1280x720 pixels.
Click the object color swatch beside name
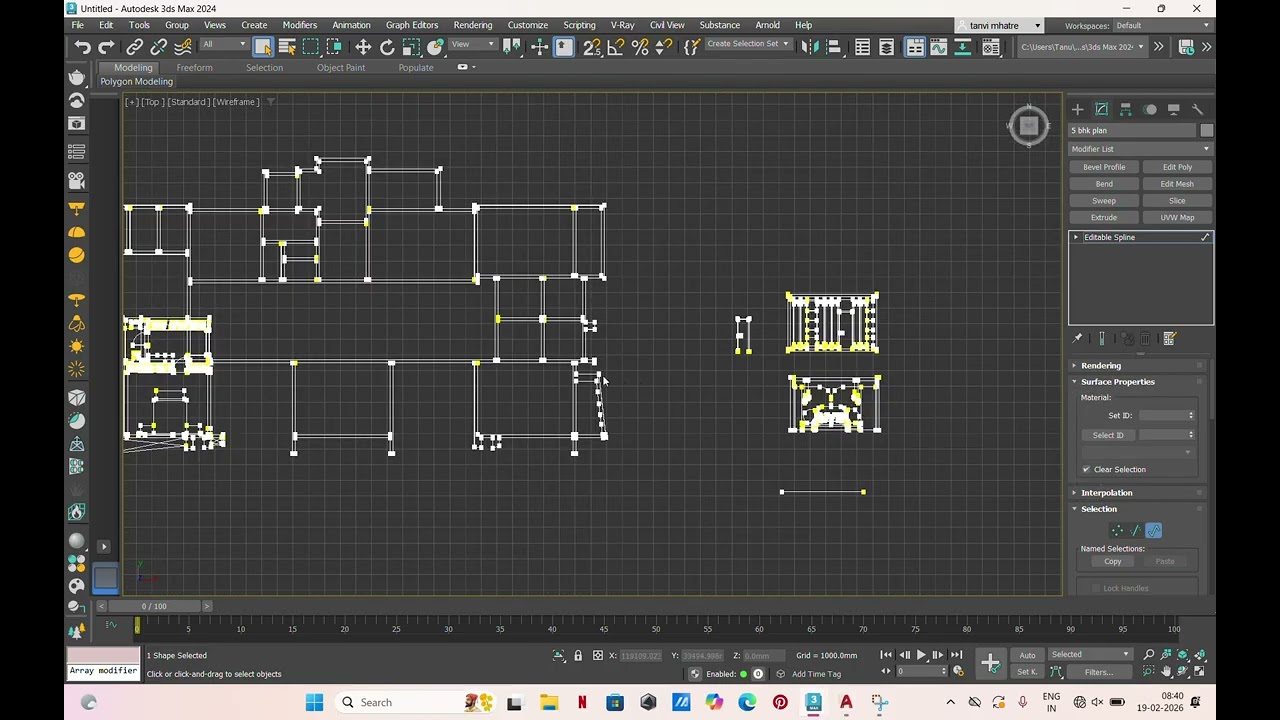tap(1207, 130)
